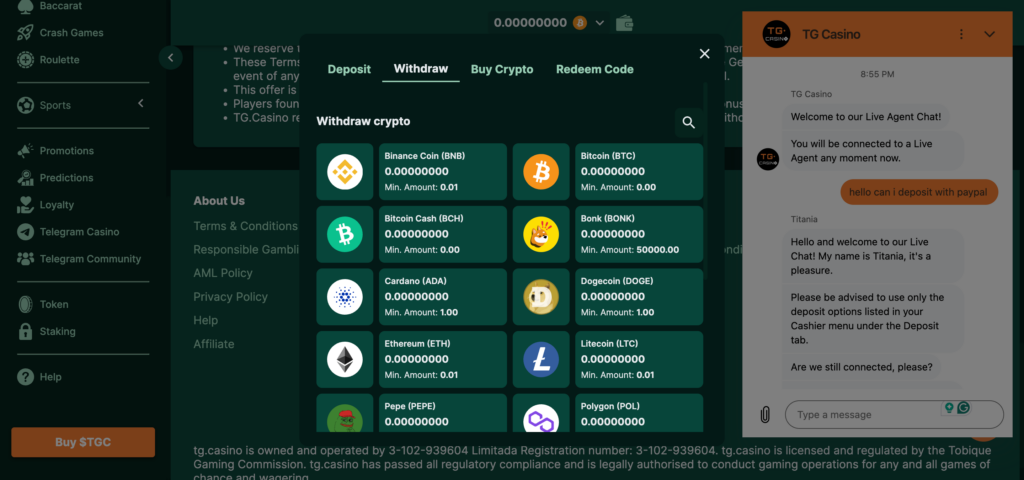
Task: Attach file in TG Casino chat
Action: click(x=765, y=415)
